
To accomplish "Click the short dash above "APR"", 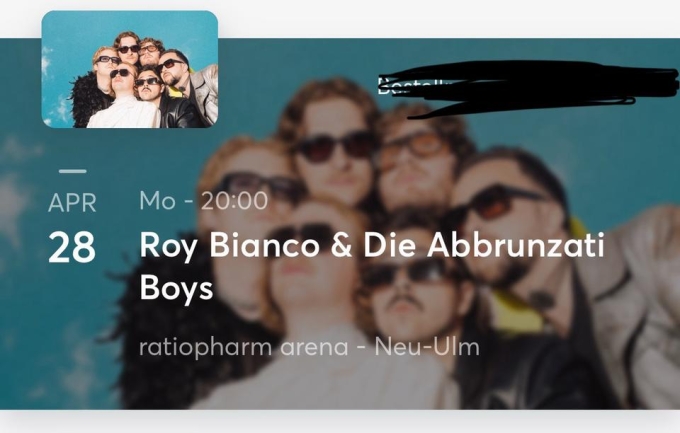I will point(72,172).
